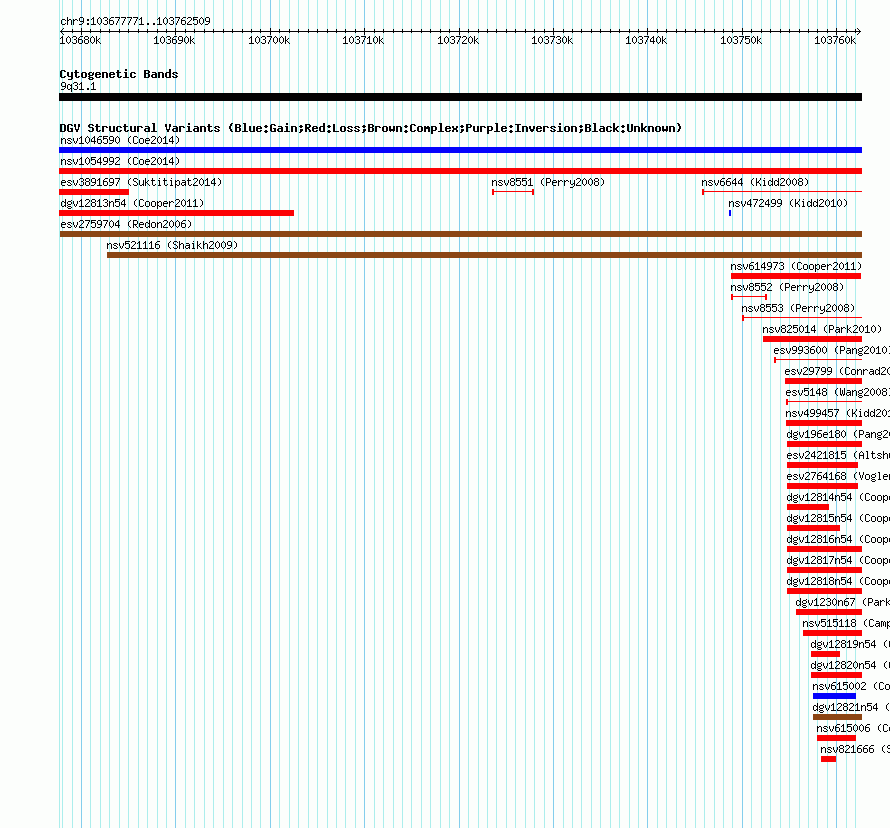890x828 pixels.
Task: Select the brown nsv521116 complex bar
Action: [x=484, y=255]
